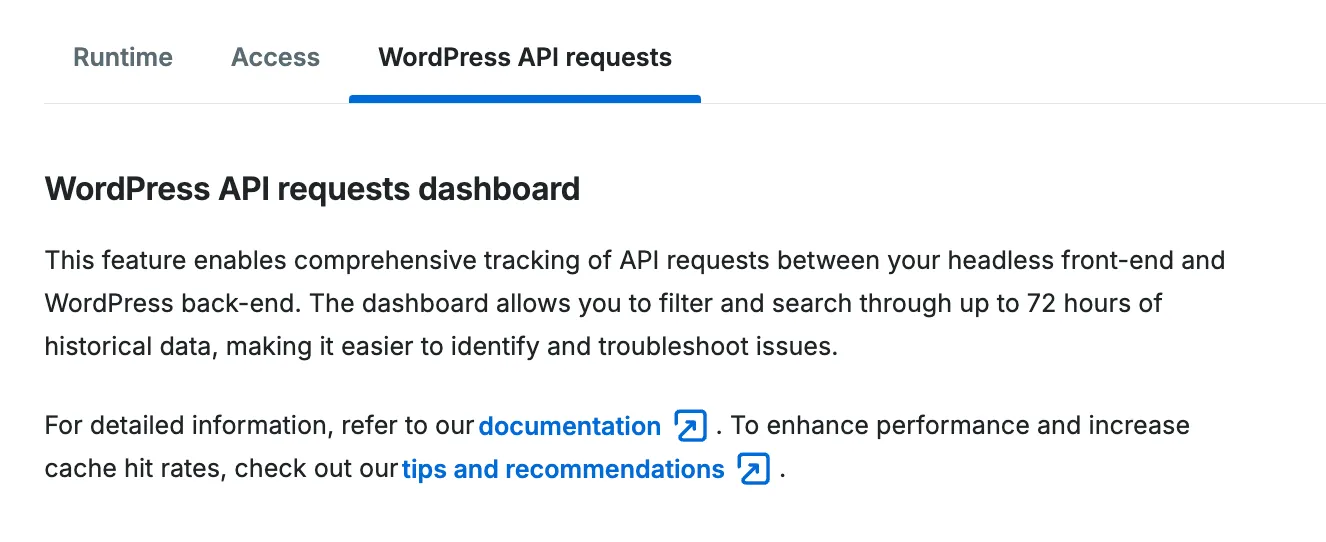
Task: Click the blue underline below the active tab
Action: [x=524, y=99]
